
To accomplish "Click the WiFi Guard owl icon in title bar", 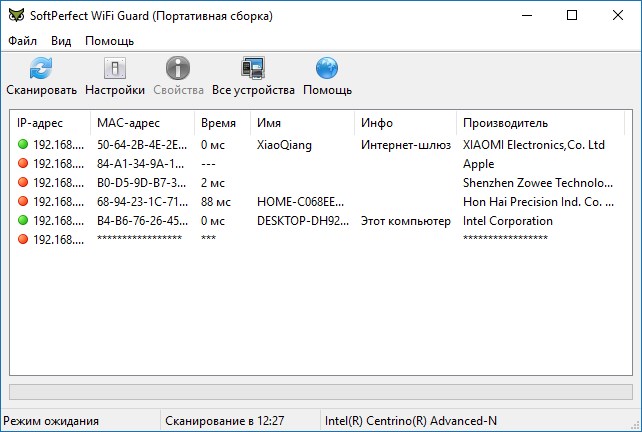I will click(x=16, y=16).
